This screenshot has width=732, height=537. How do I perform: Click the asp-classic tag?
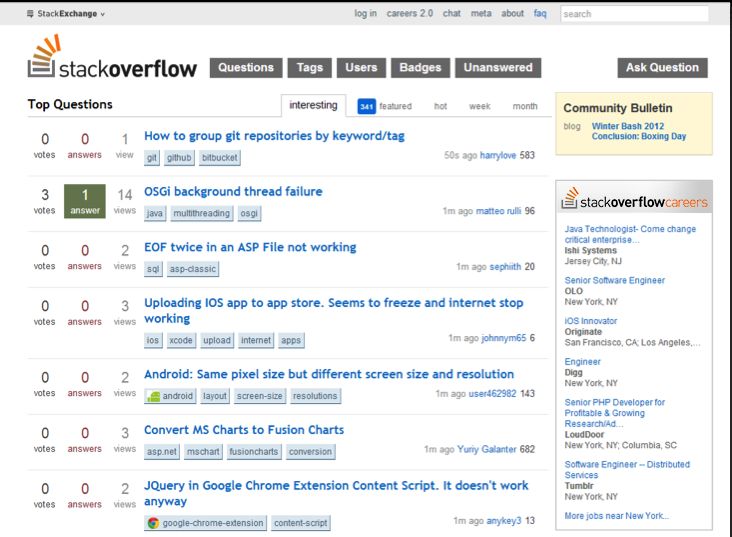[193, 269]
